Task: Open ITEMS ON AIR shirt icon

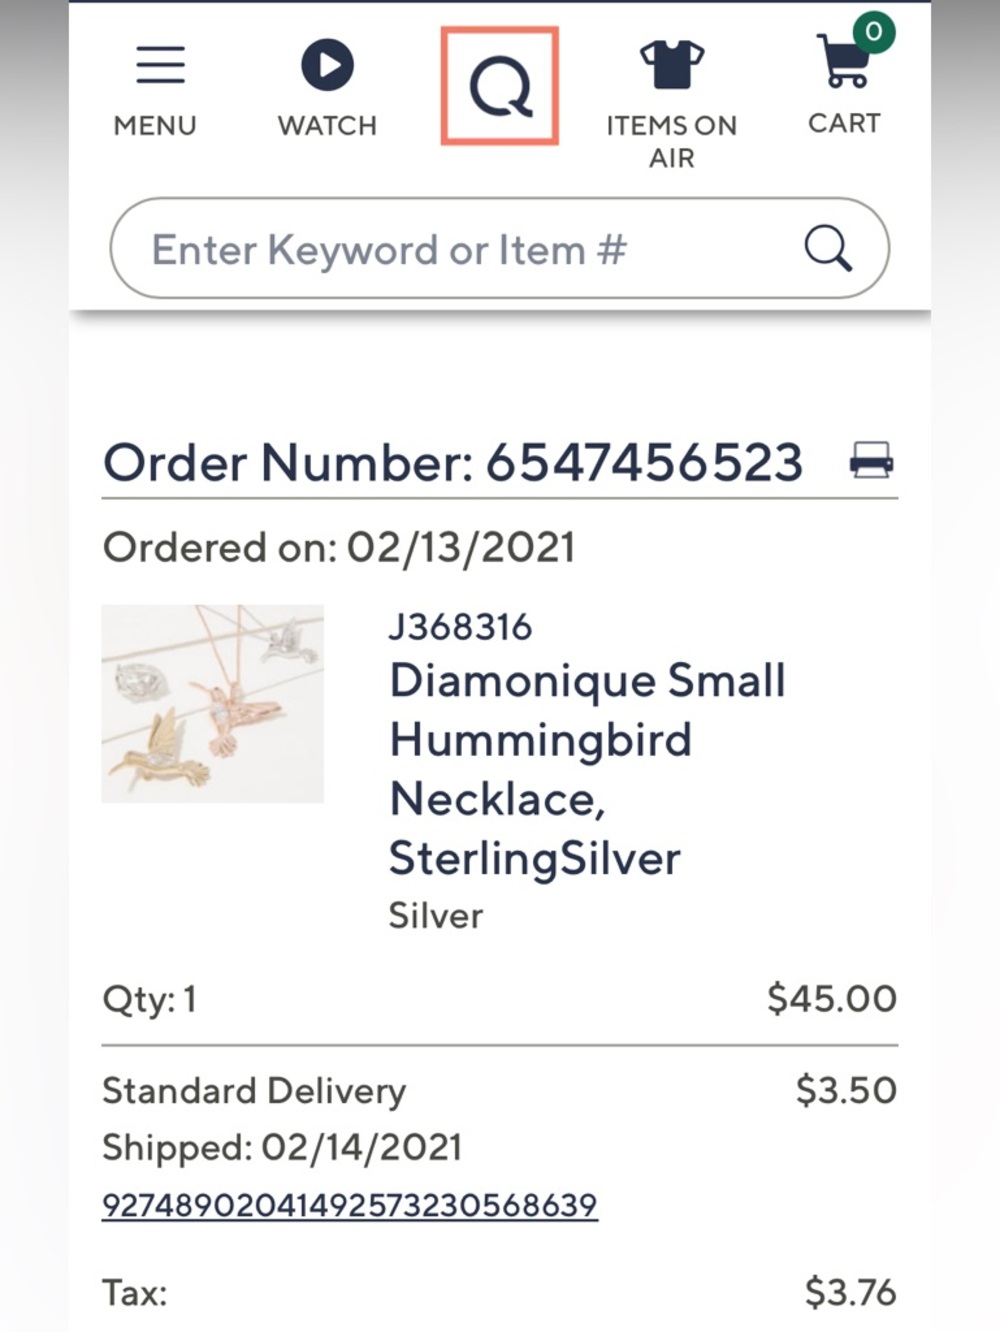Action: click(672, 65)
